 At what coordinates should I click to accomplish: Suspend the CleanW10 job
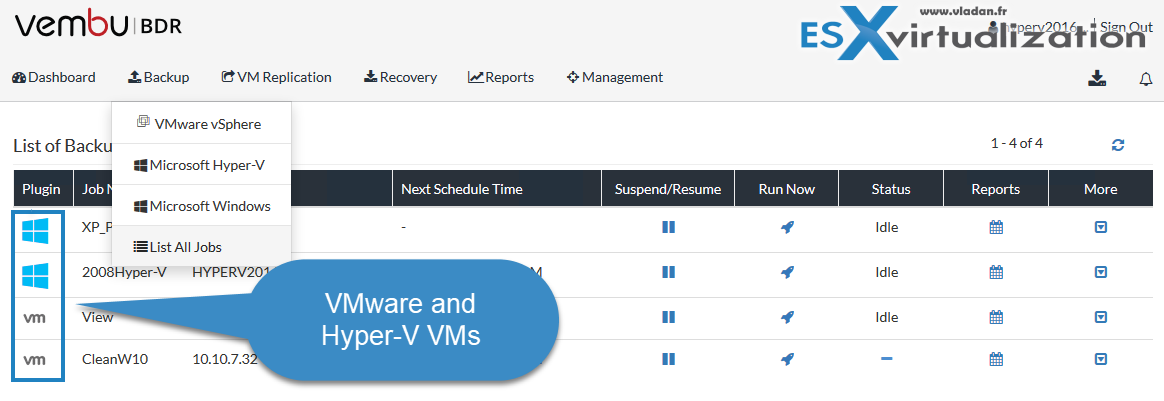click(668, 359)
